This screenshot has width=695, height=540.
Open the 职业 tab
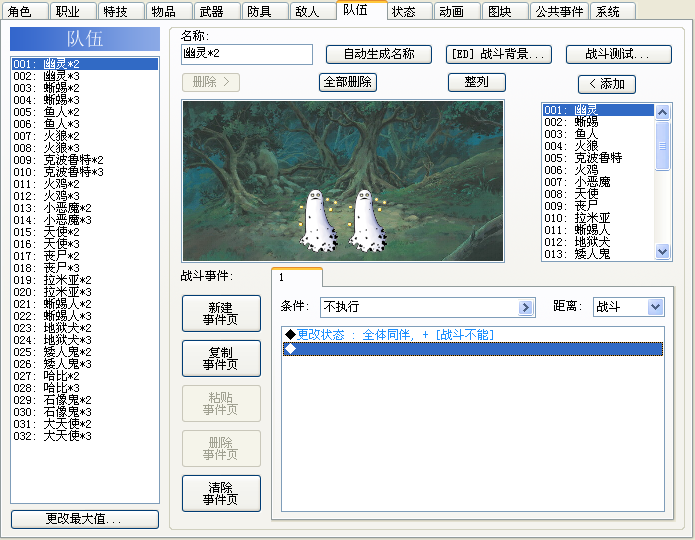(x=73, y=11)
